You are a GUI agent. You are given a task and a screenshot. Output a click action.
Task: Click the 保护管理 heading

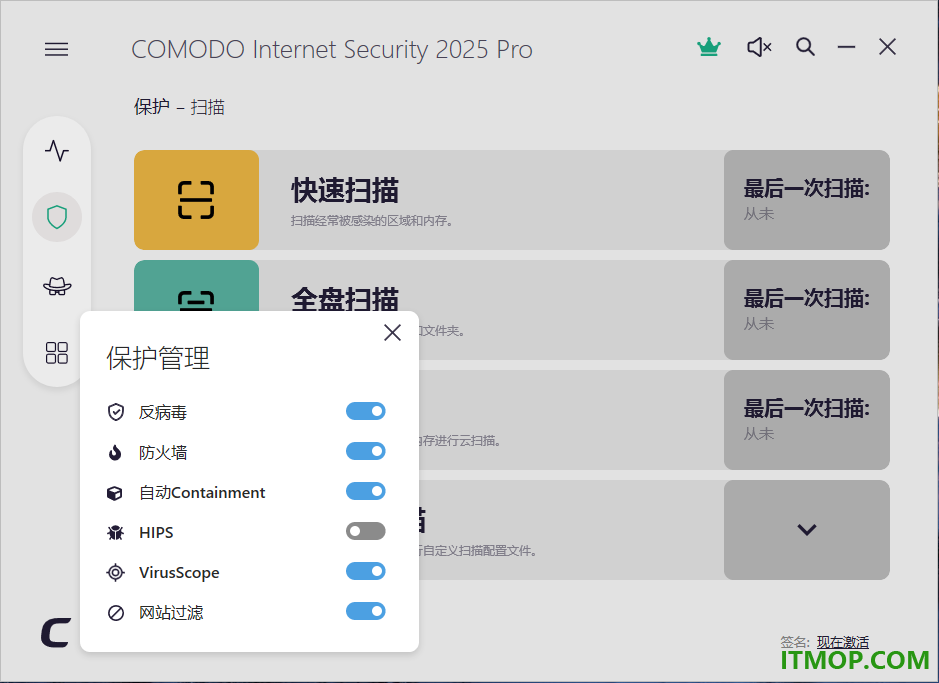click(x=158, y=359)
